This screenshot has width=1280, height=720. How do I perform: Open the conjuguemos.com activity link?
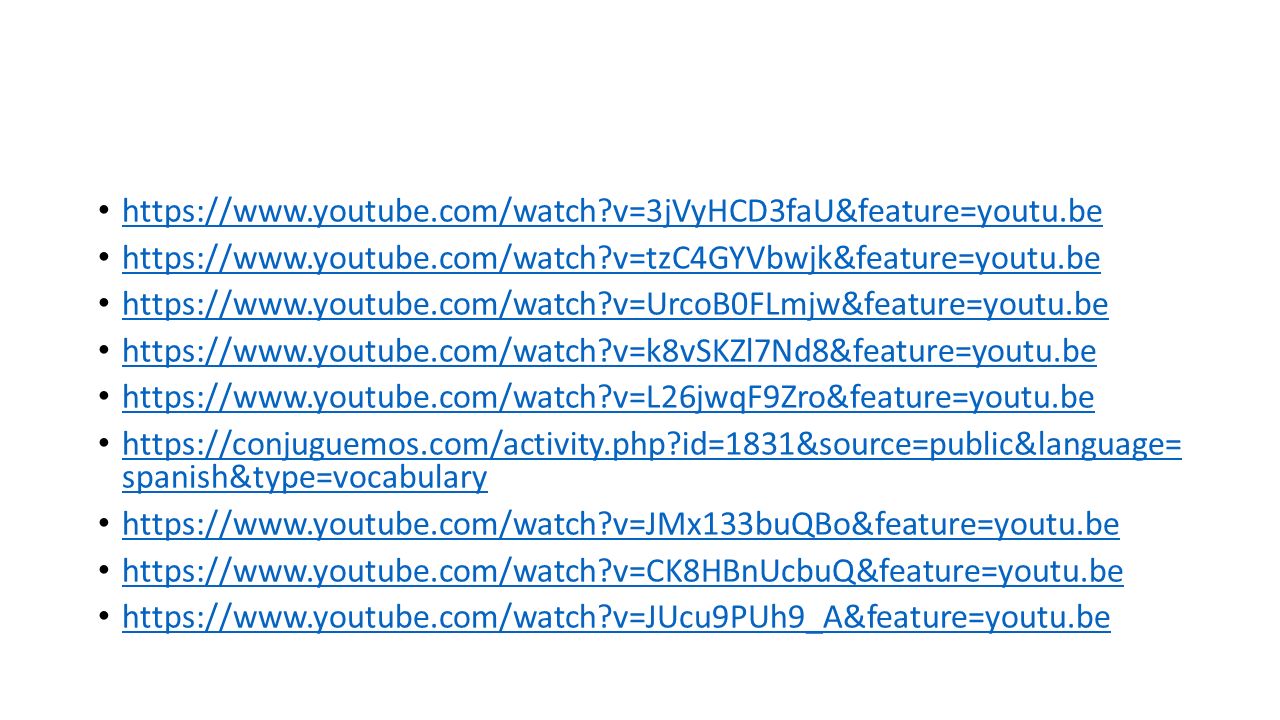pyautogui.click(x=652, y=461)
